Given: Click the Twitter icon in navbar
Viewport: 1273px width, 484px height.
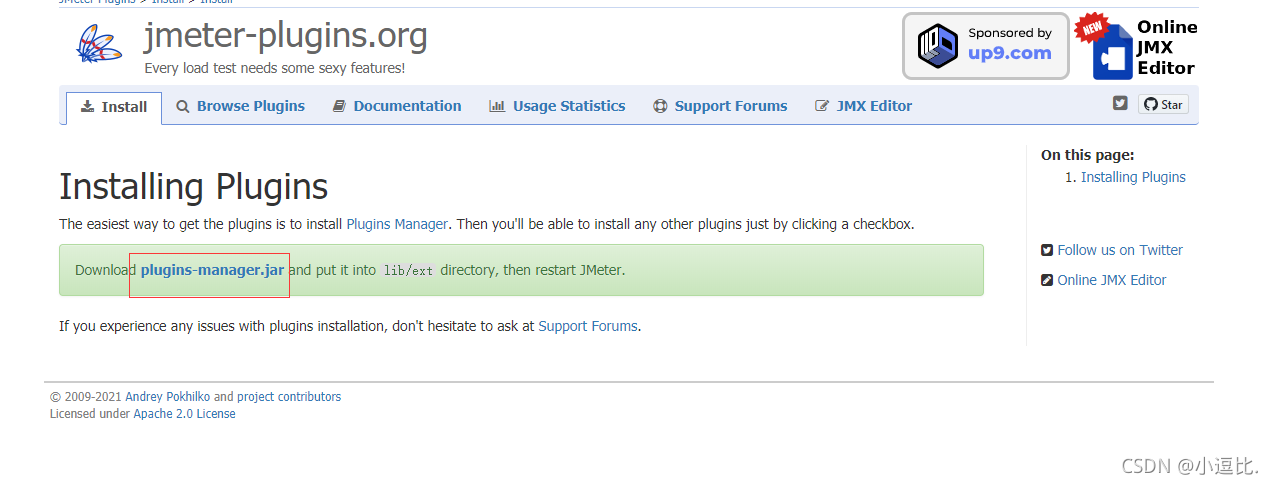Looking at the screenshot, I should pos(1120,103).
